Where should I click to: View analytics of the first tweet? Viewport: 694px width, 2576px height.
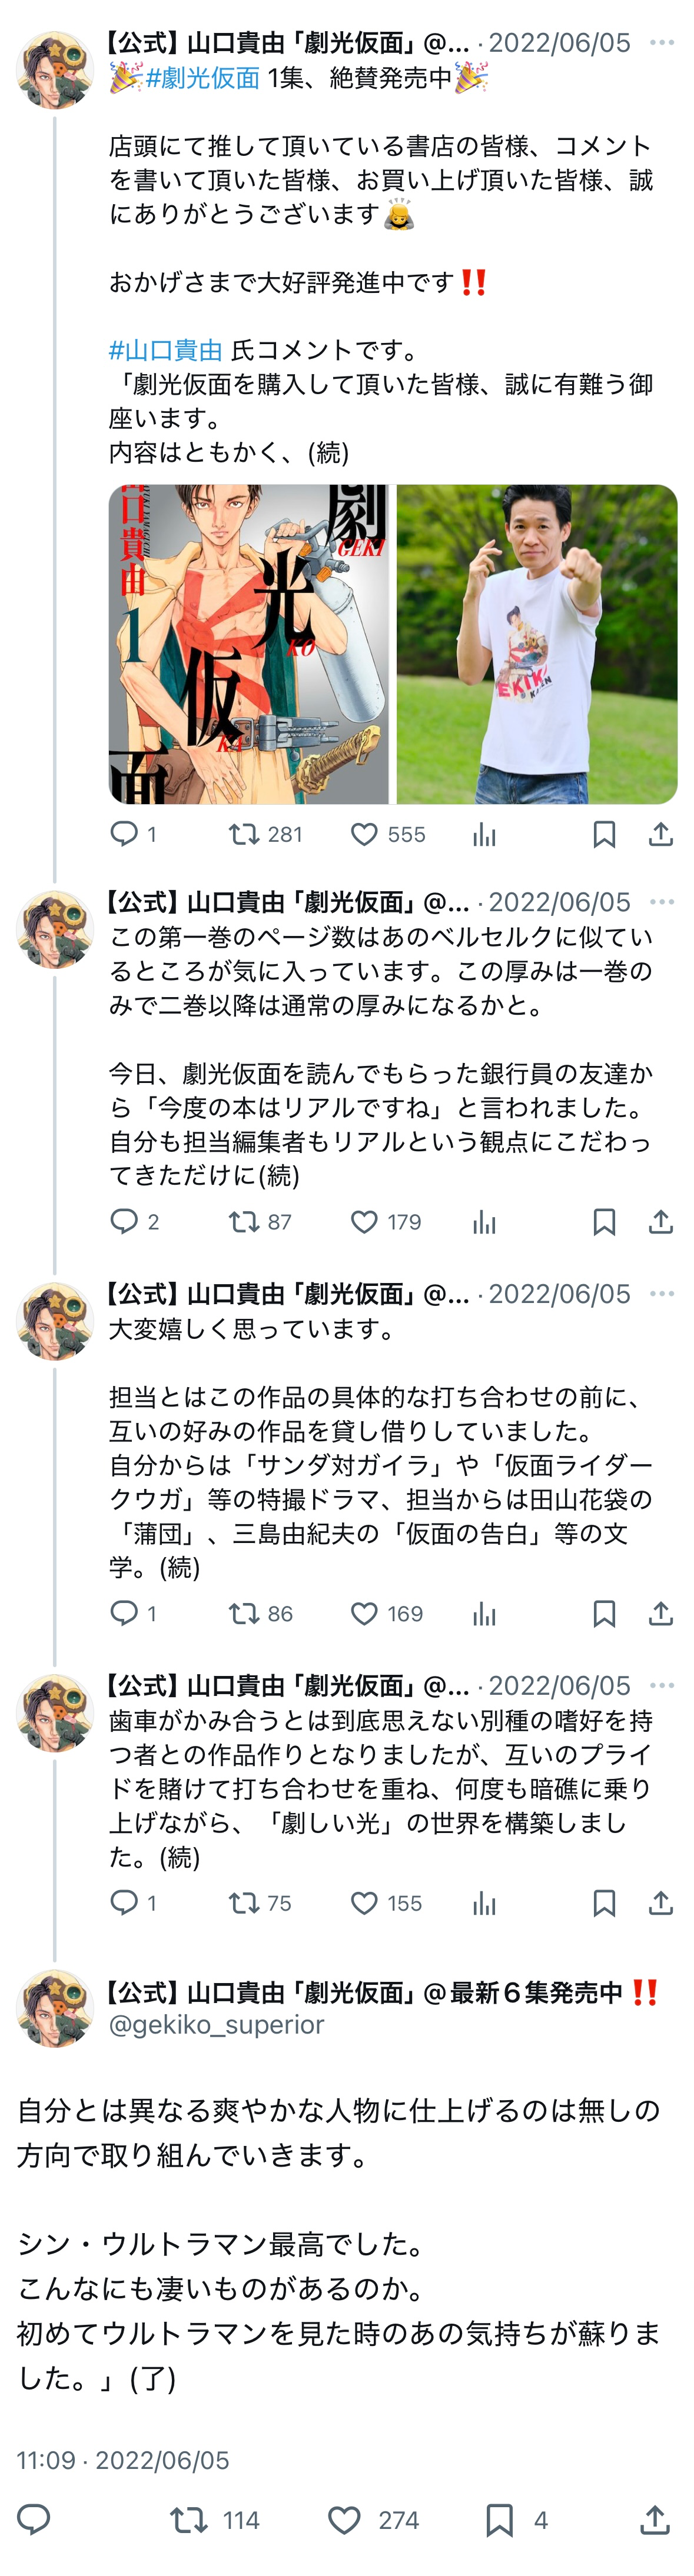(484, 834)
